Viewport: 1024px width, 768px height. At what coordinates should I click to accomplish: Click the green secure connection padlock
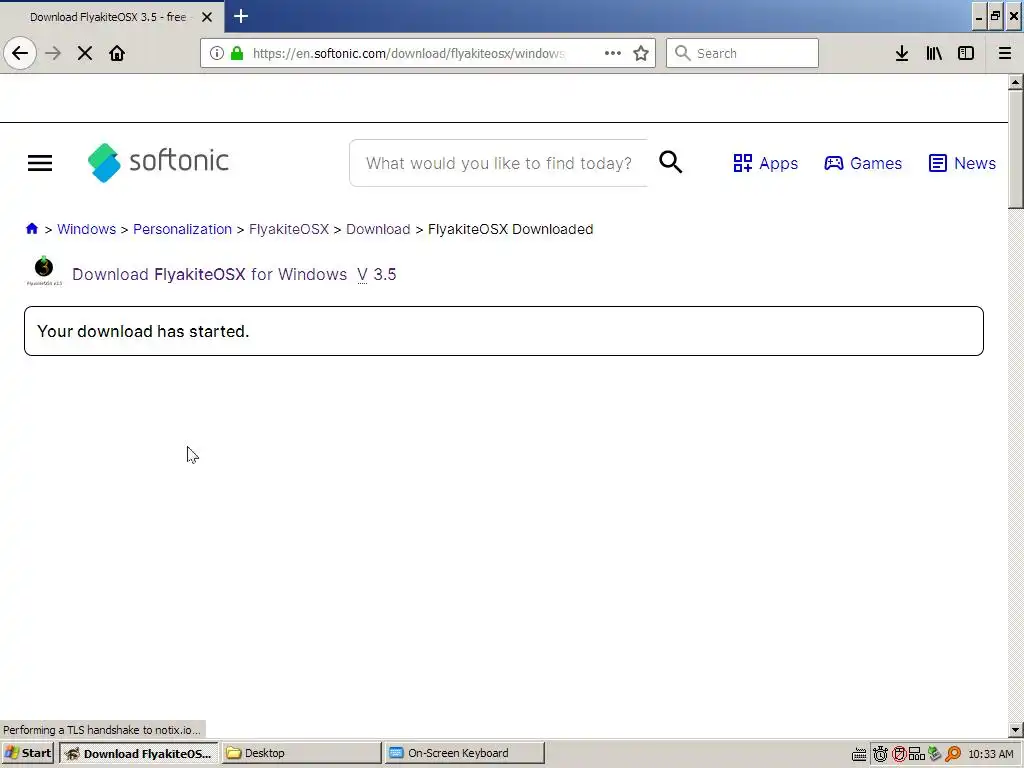click(237, 53)
